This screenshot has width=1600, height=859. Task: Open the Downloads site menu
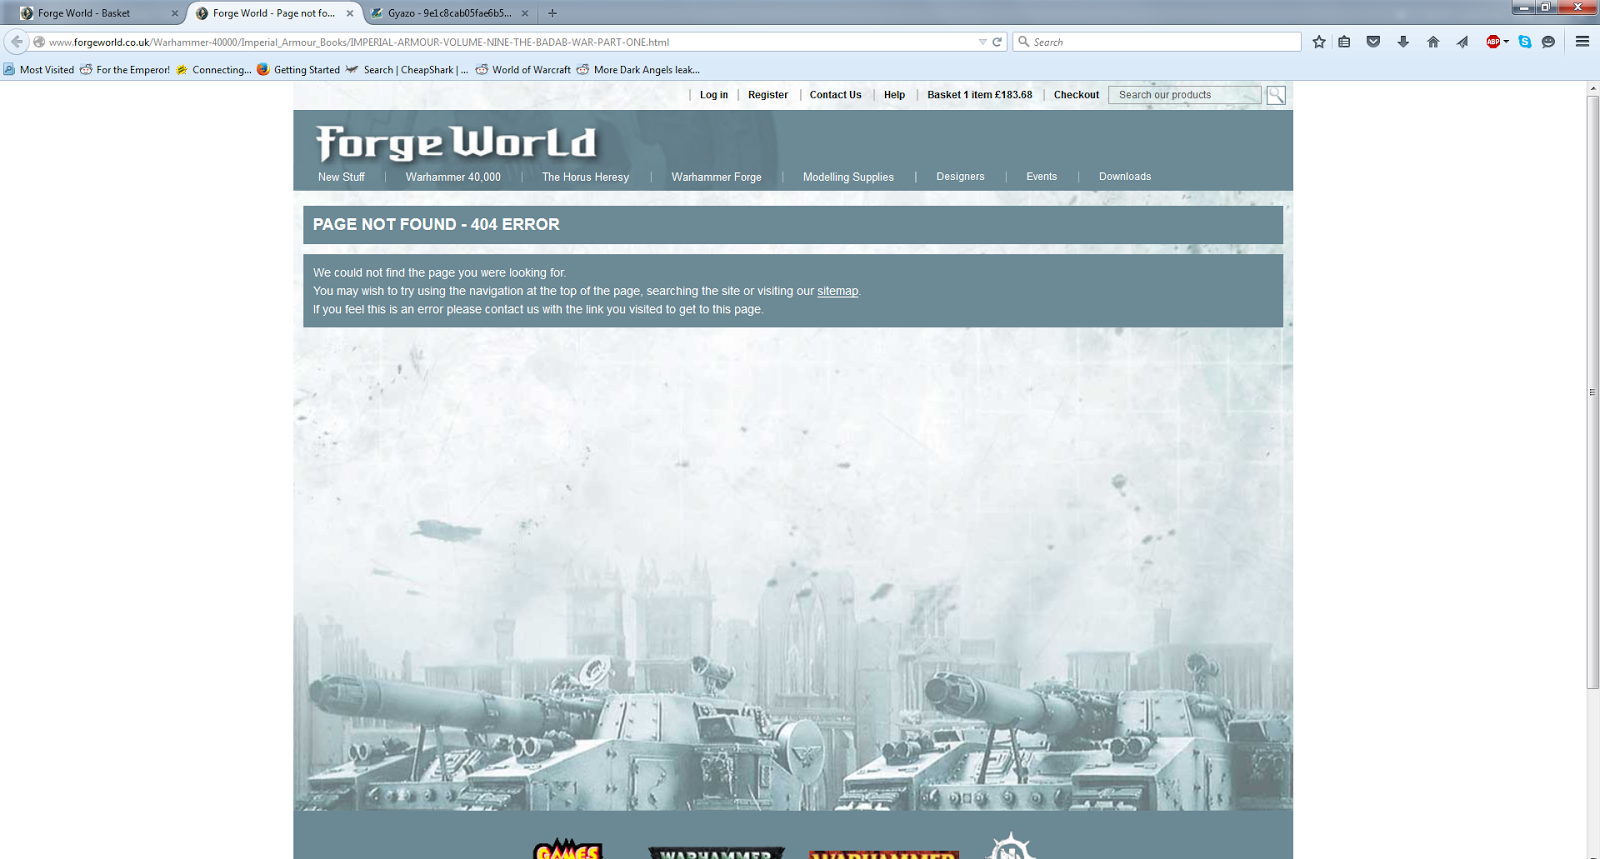point(1125,177)
